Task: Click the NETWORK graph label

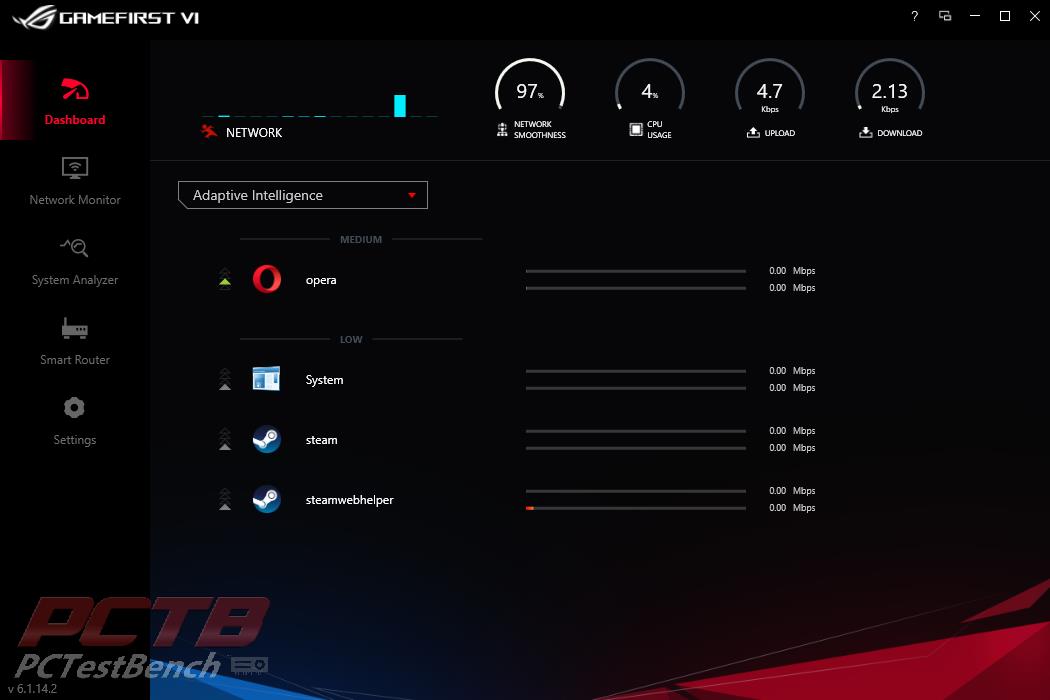Action: point(254,133)
